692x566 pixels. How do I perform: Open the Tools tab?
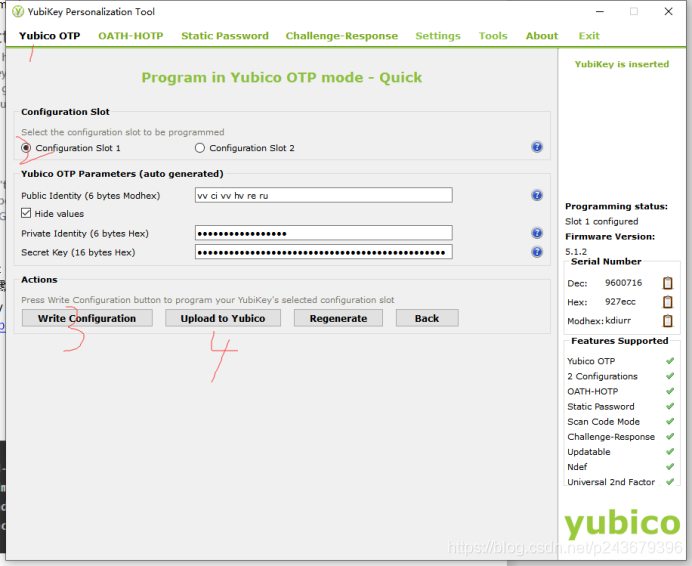coord(493,36)
